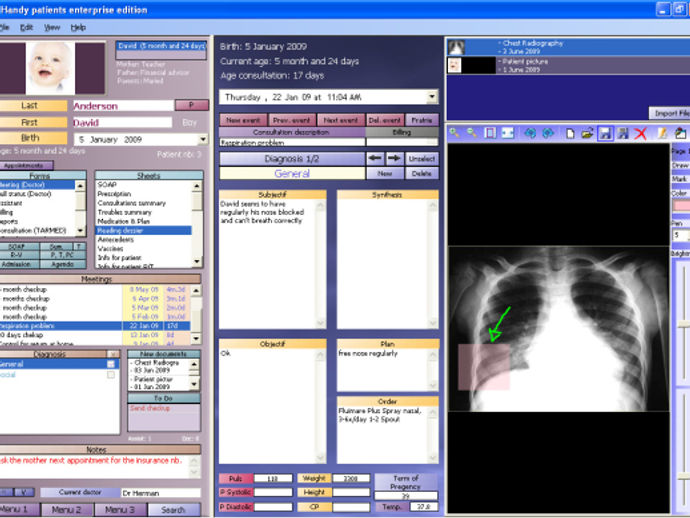690x518 pixels.
Task: Click the right arrow diagnosis button
Action: 394,158
